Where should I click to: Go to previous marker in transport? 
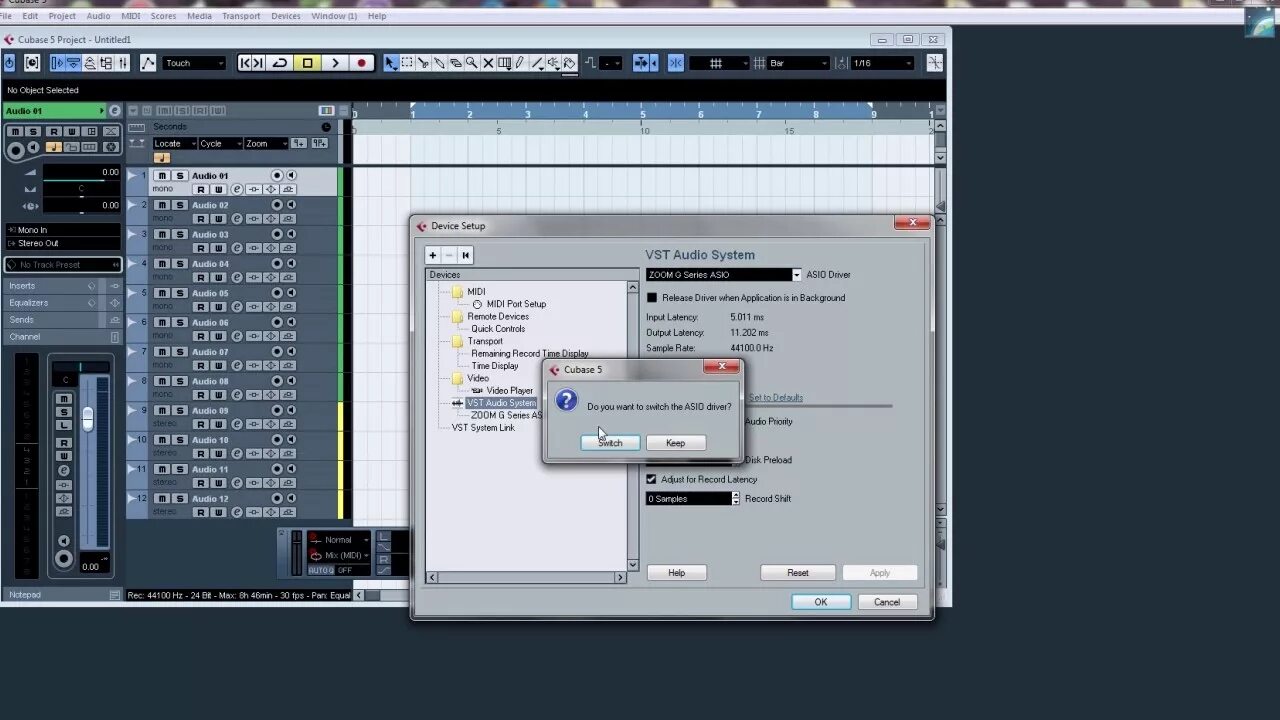click(245, 63)
